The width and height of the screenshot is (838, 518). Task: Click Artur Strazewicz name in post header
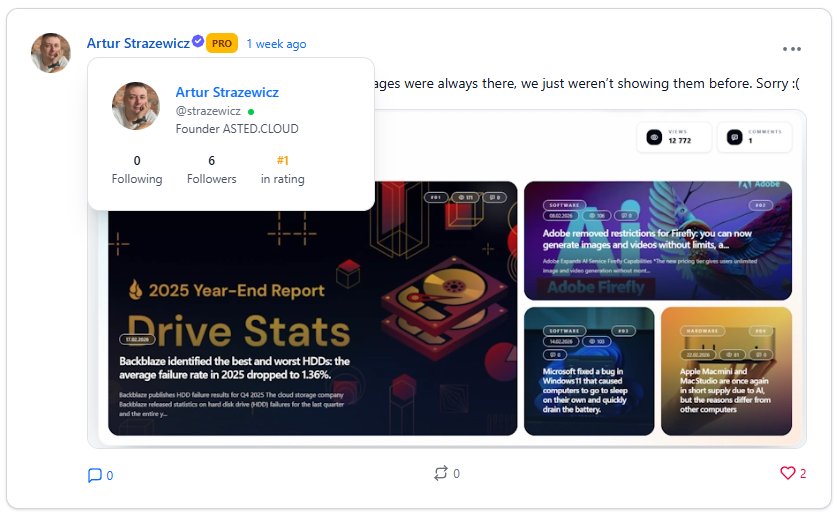pyautogui.click(x=138, y=43)
